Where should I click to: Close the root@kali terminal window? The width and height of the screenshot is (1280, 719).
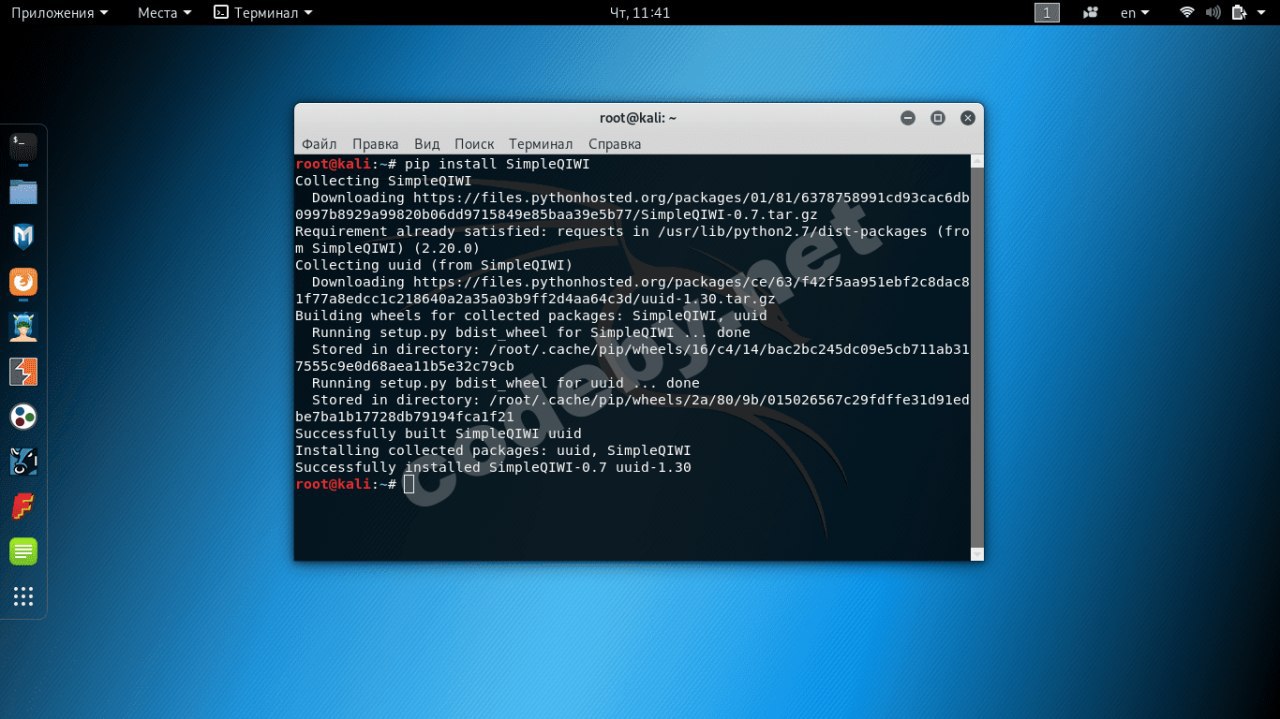tap(968, 118)
